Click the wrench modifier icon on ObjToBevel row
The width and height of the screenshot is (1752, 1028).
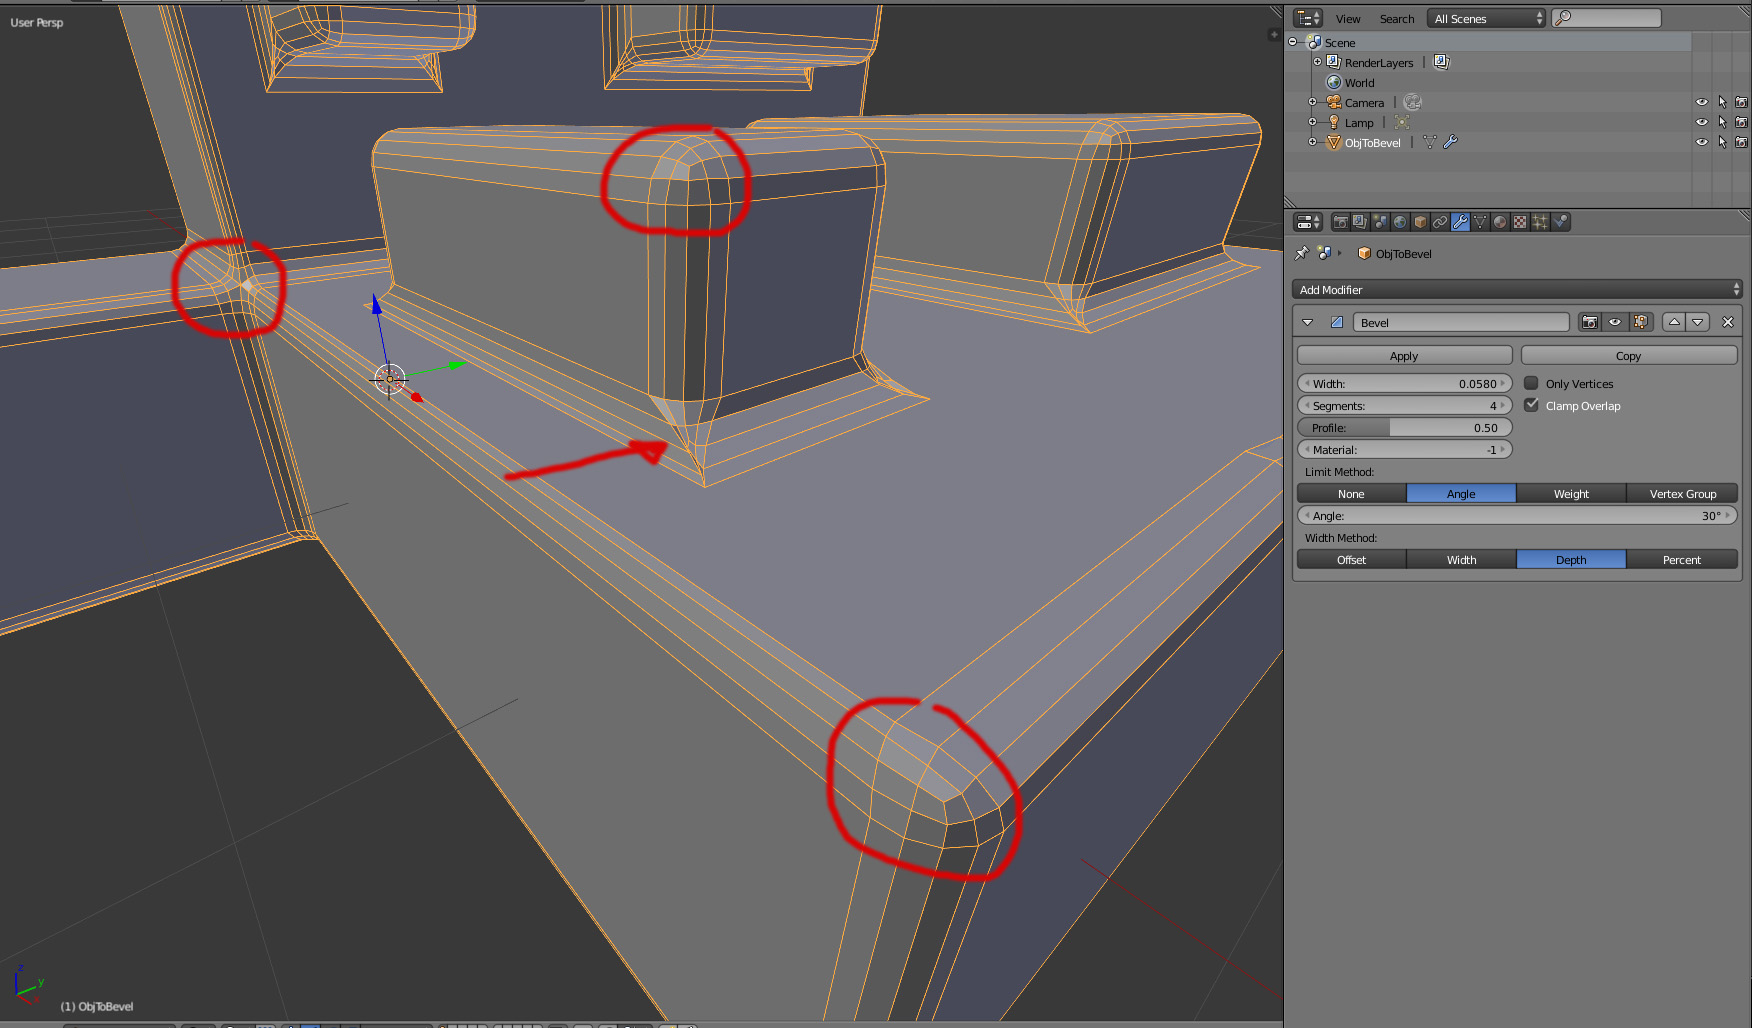click(1450, 142)
